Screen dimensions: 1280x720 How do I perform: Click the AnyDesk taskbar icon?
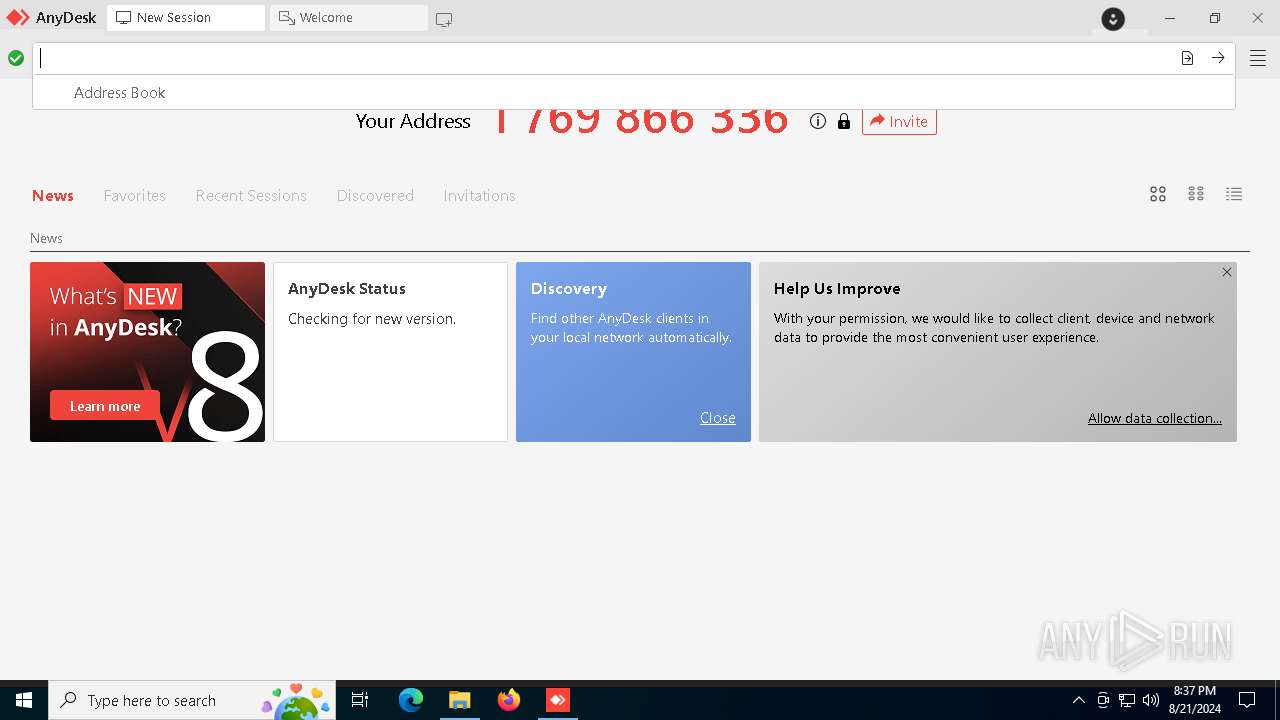tap(558, 700)
